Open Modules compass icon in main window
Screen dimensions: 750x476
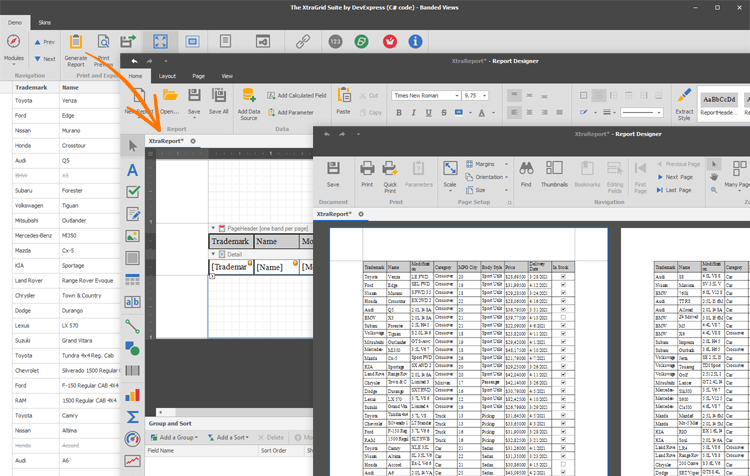(13, 42)
